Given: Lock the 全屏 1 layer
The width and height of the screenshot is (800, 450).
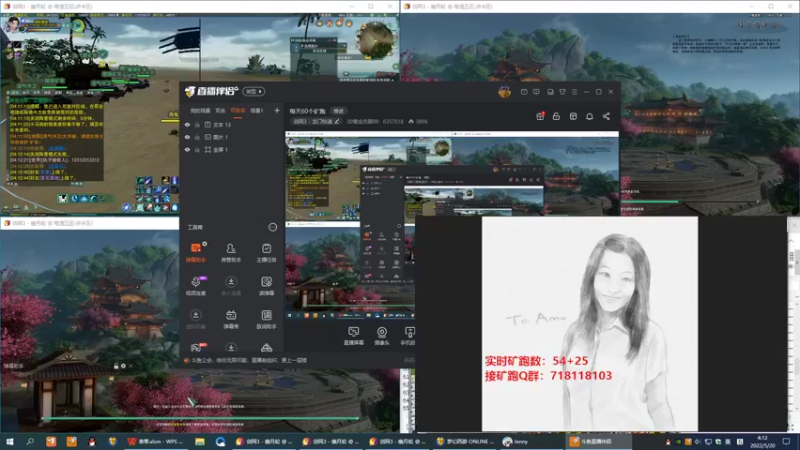Looking at the screenshot, I should 197,149.
